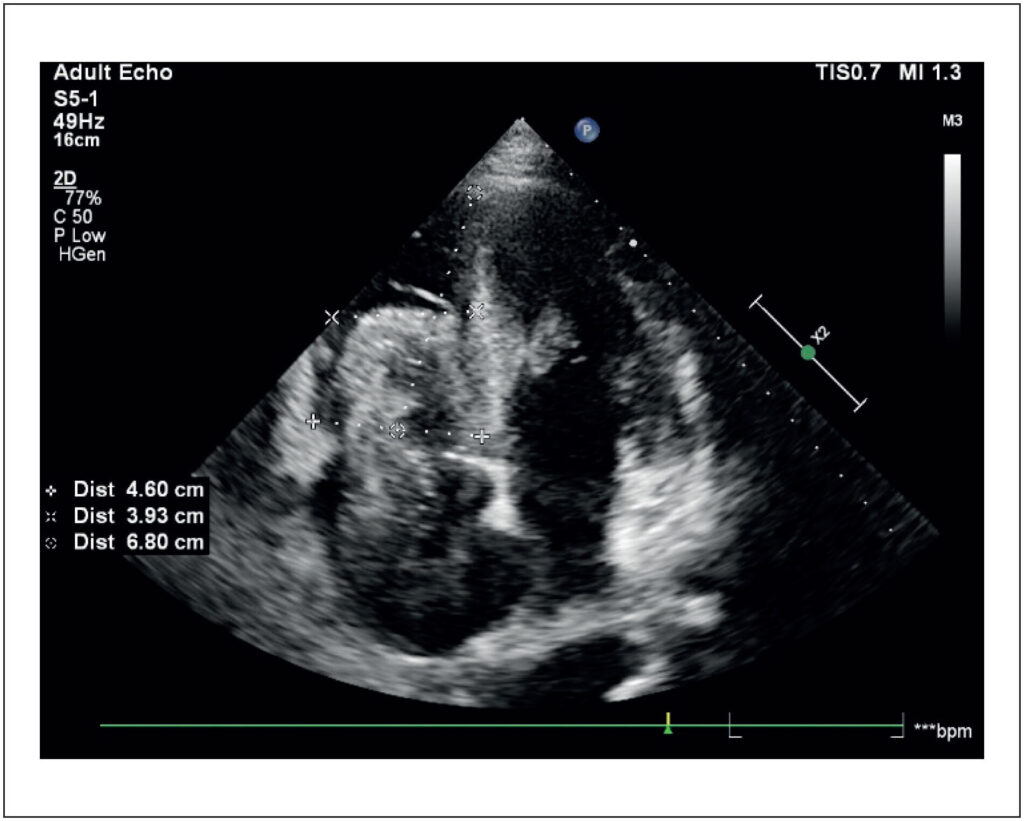Click the green focal zone dot

808,352
